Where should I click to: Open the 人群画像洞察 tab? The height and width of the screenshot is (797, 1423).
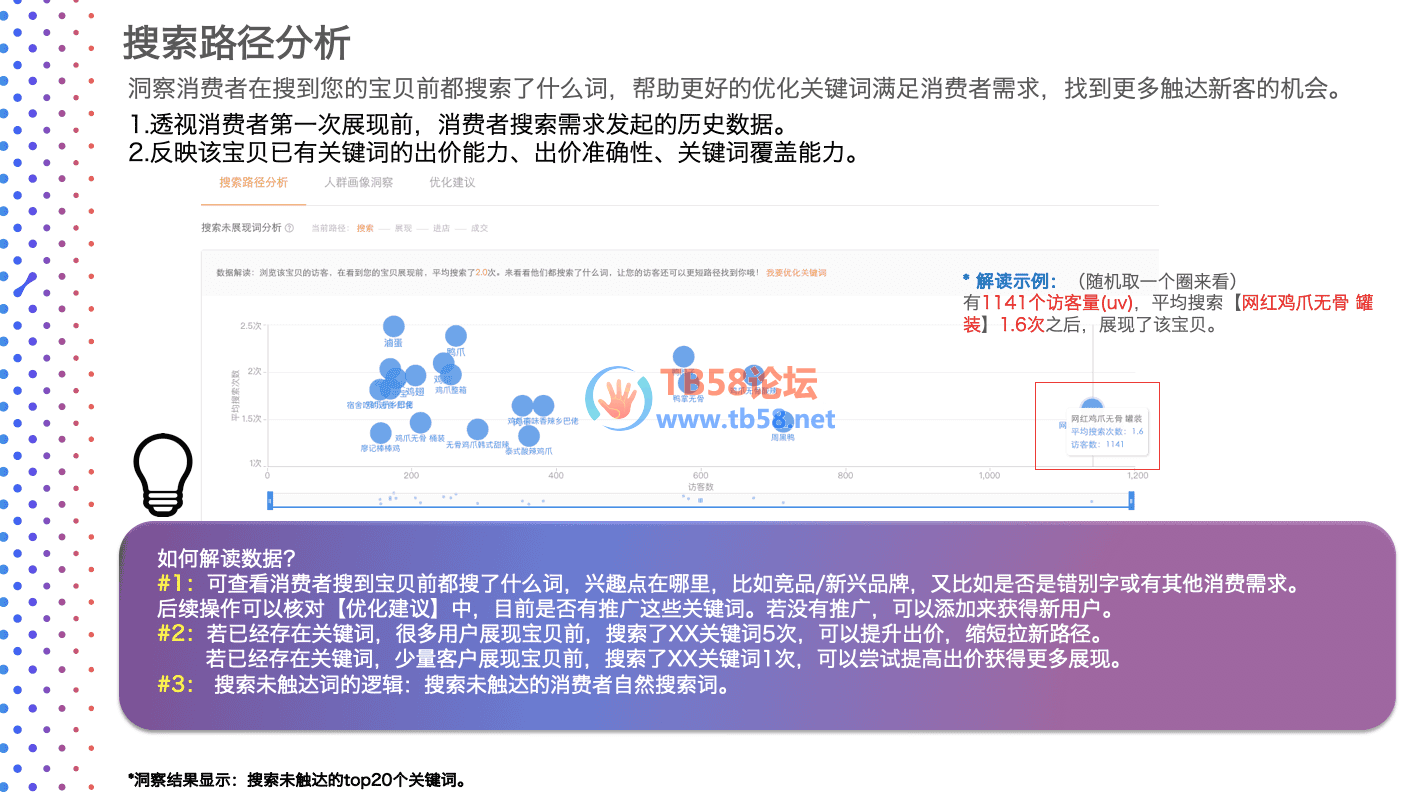pos(358,183)
